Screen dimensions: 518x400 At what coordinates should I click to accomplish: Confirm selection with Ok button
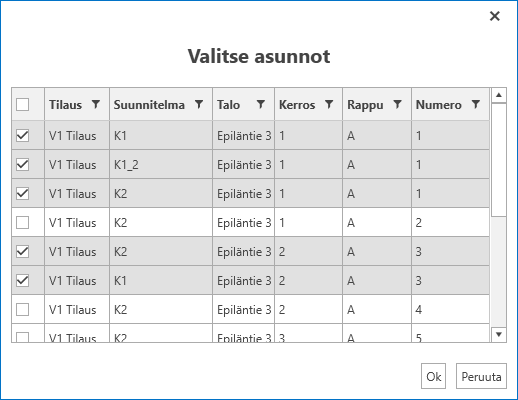[433, 376]
